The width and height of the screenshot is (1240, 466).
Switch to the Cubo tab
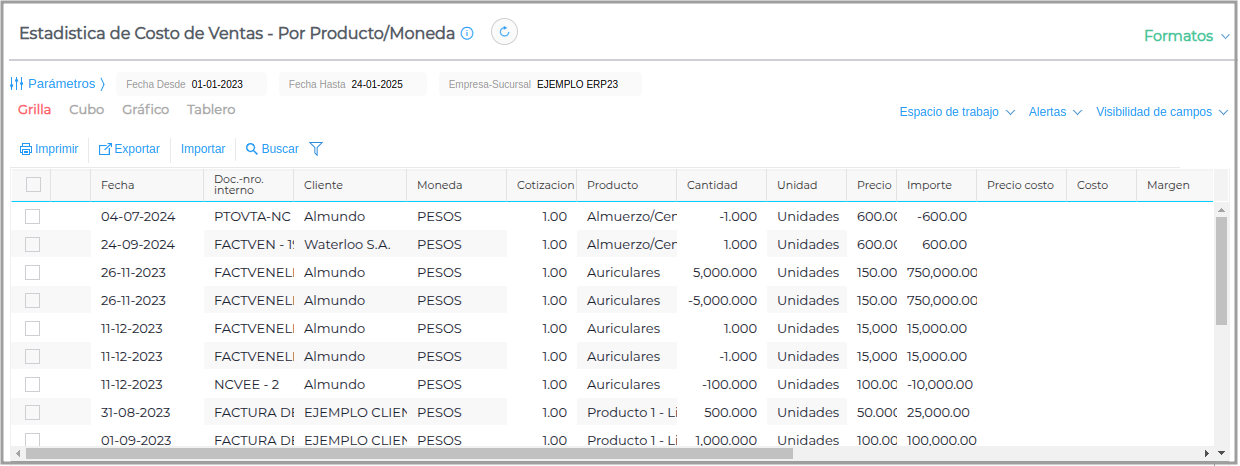click(x=86, y=110)
